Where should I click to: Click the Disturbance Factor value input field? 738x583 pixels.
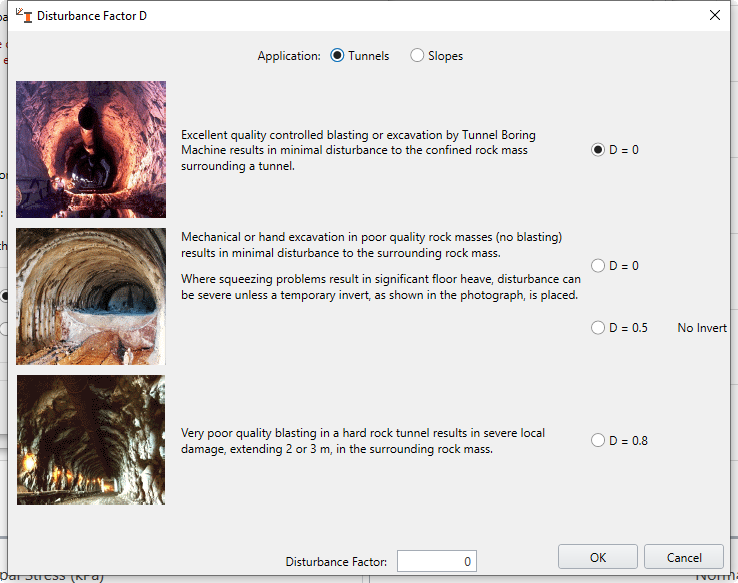click(436, 561)
